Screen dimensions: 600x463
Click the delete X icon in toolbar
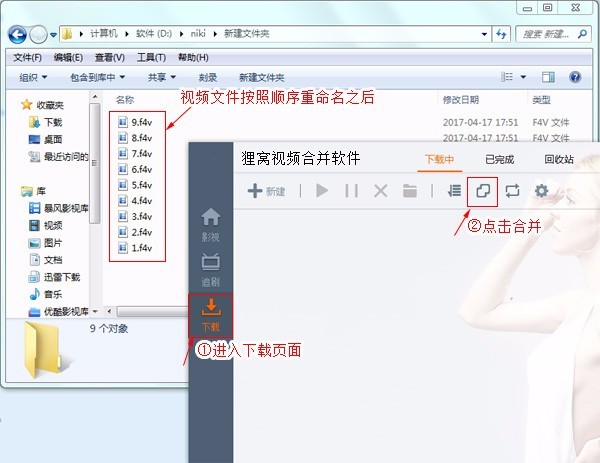pyautogui.click(x=380, y=191)
